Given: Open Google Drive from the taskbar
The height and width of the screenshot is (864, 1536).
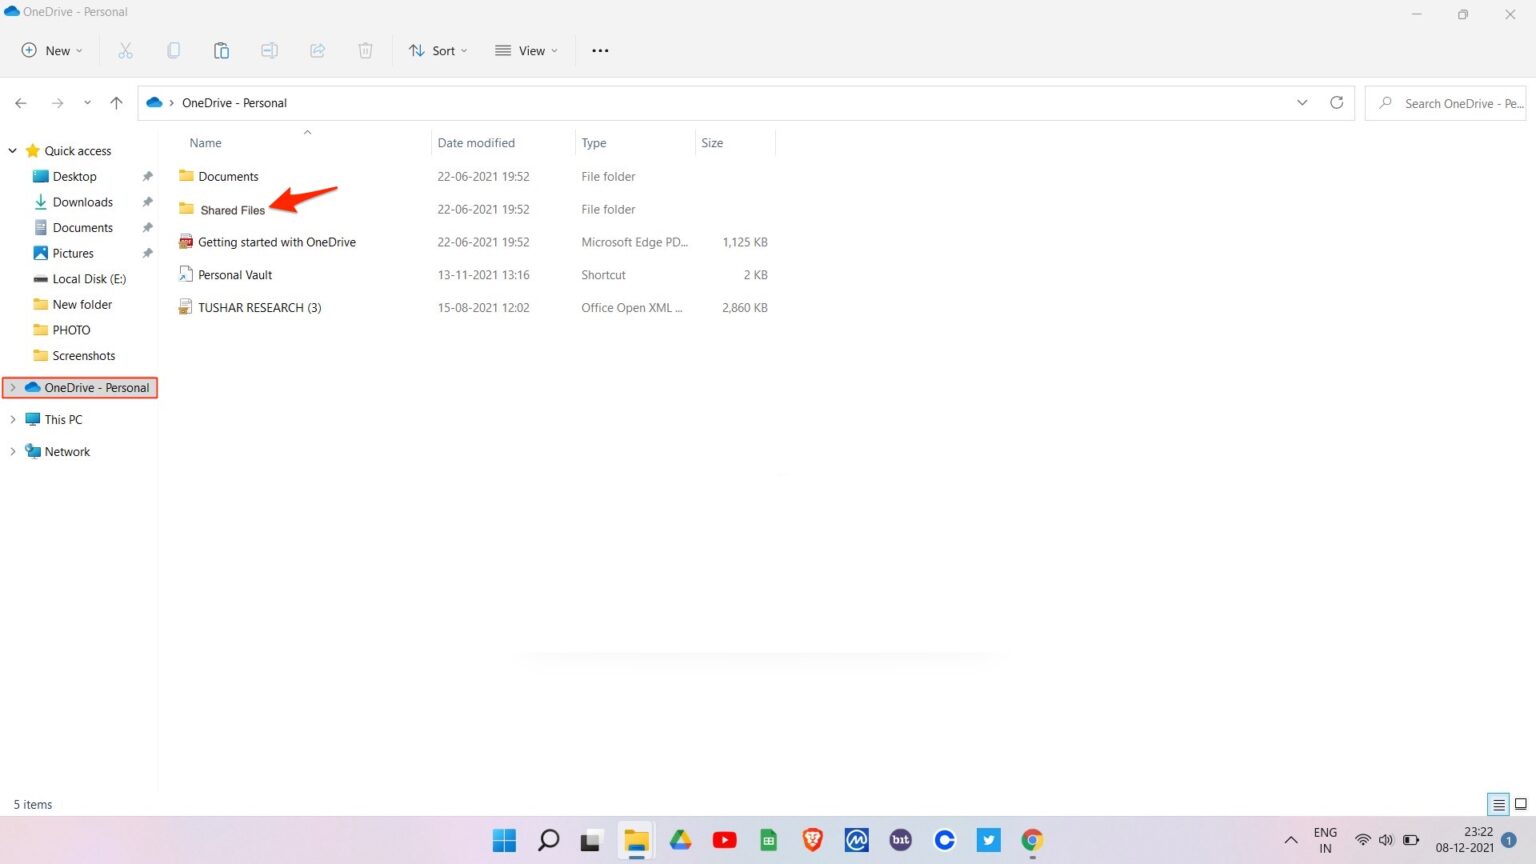Looking at the screenshot, I should pyautogui.click(x=680, y=840).
